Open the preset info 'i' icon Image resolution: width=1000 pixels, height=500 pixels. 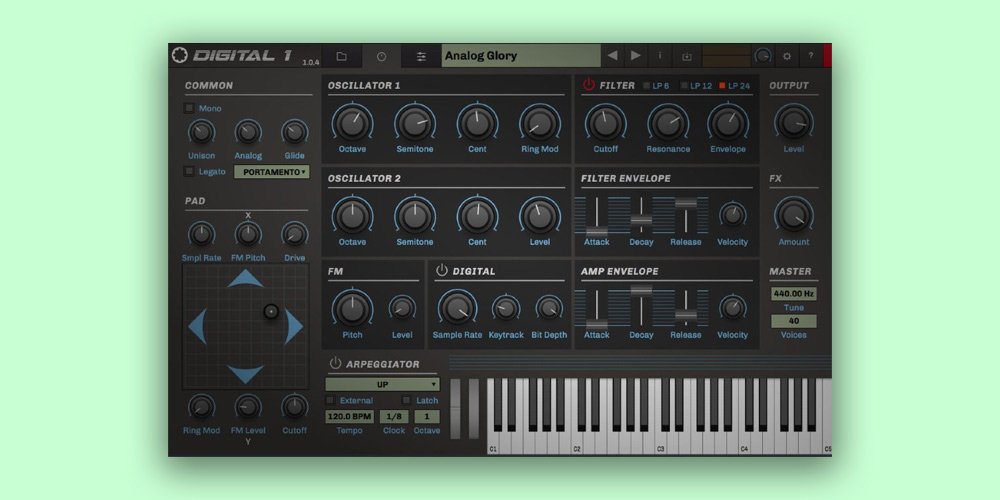point(659,55)
